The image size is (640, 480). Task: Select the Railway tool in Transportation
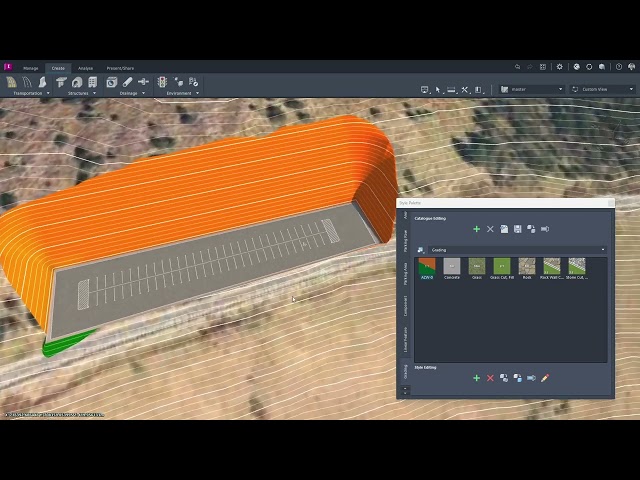click(27, 82)
